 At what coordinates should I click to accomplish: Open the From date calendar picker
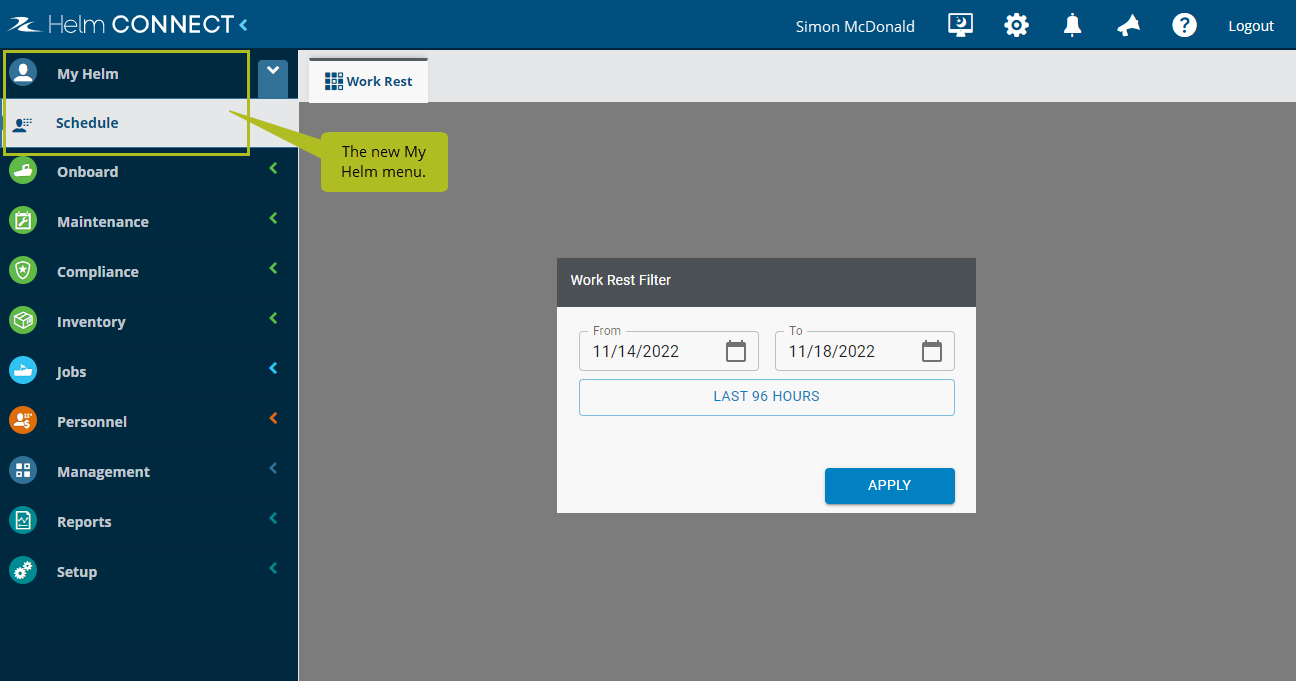(736, 351)
